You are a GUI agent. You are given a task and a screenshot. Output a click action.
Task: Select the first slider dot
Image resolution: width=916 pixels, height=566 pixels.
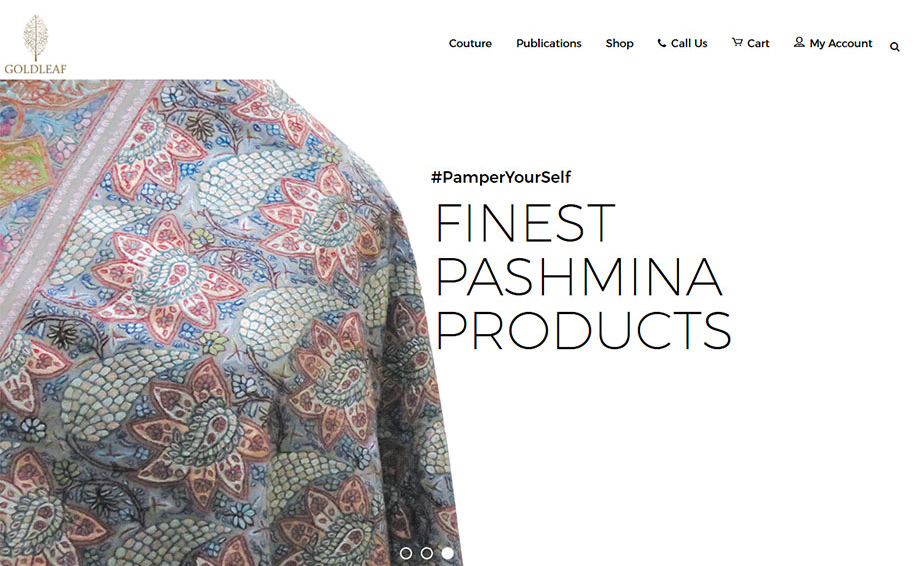pyautogui.click(x=405, y=553)
